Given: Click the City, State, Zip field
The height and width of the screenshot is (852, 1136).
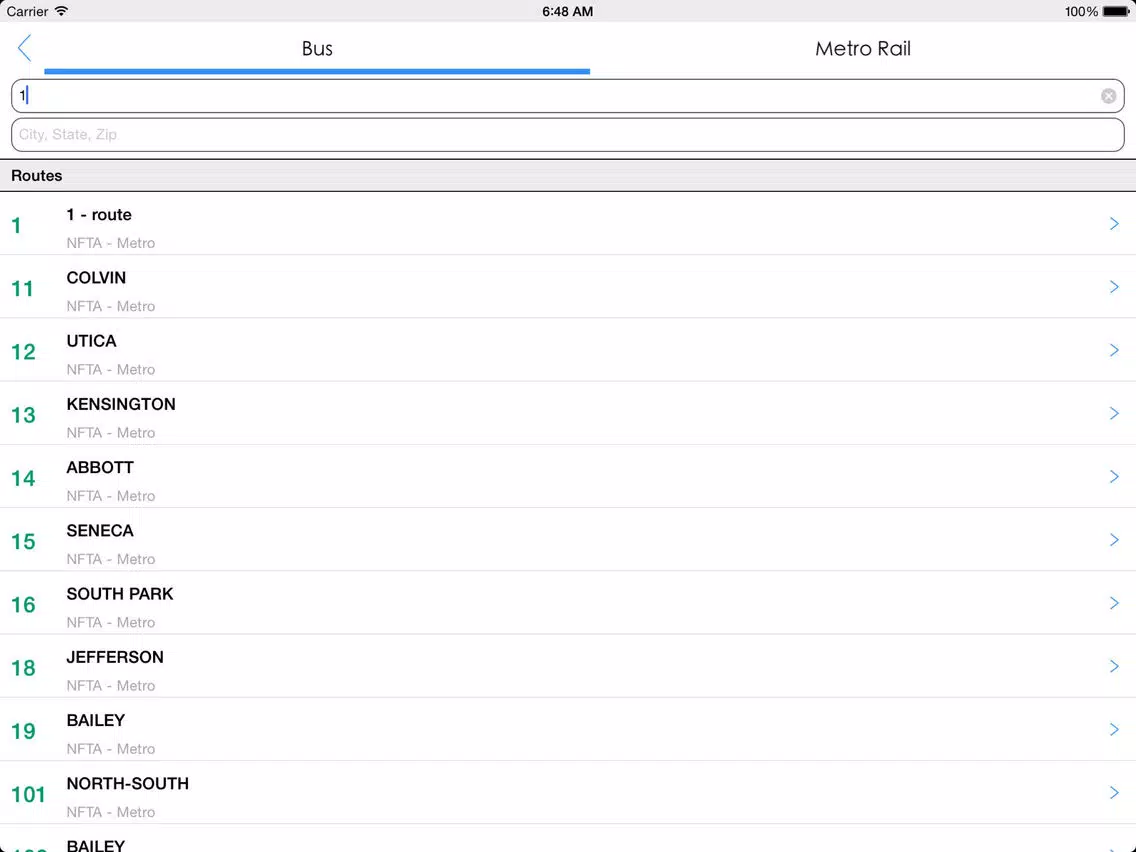Looking at the screenshot, I should (567, 135).
